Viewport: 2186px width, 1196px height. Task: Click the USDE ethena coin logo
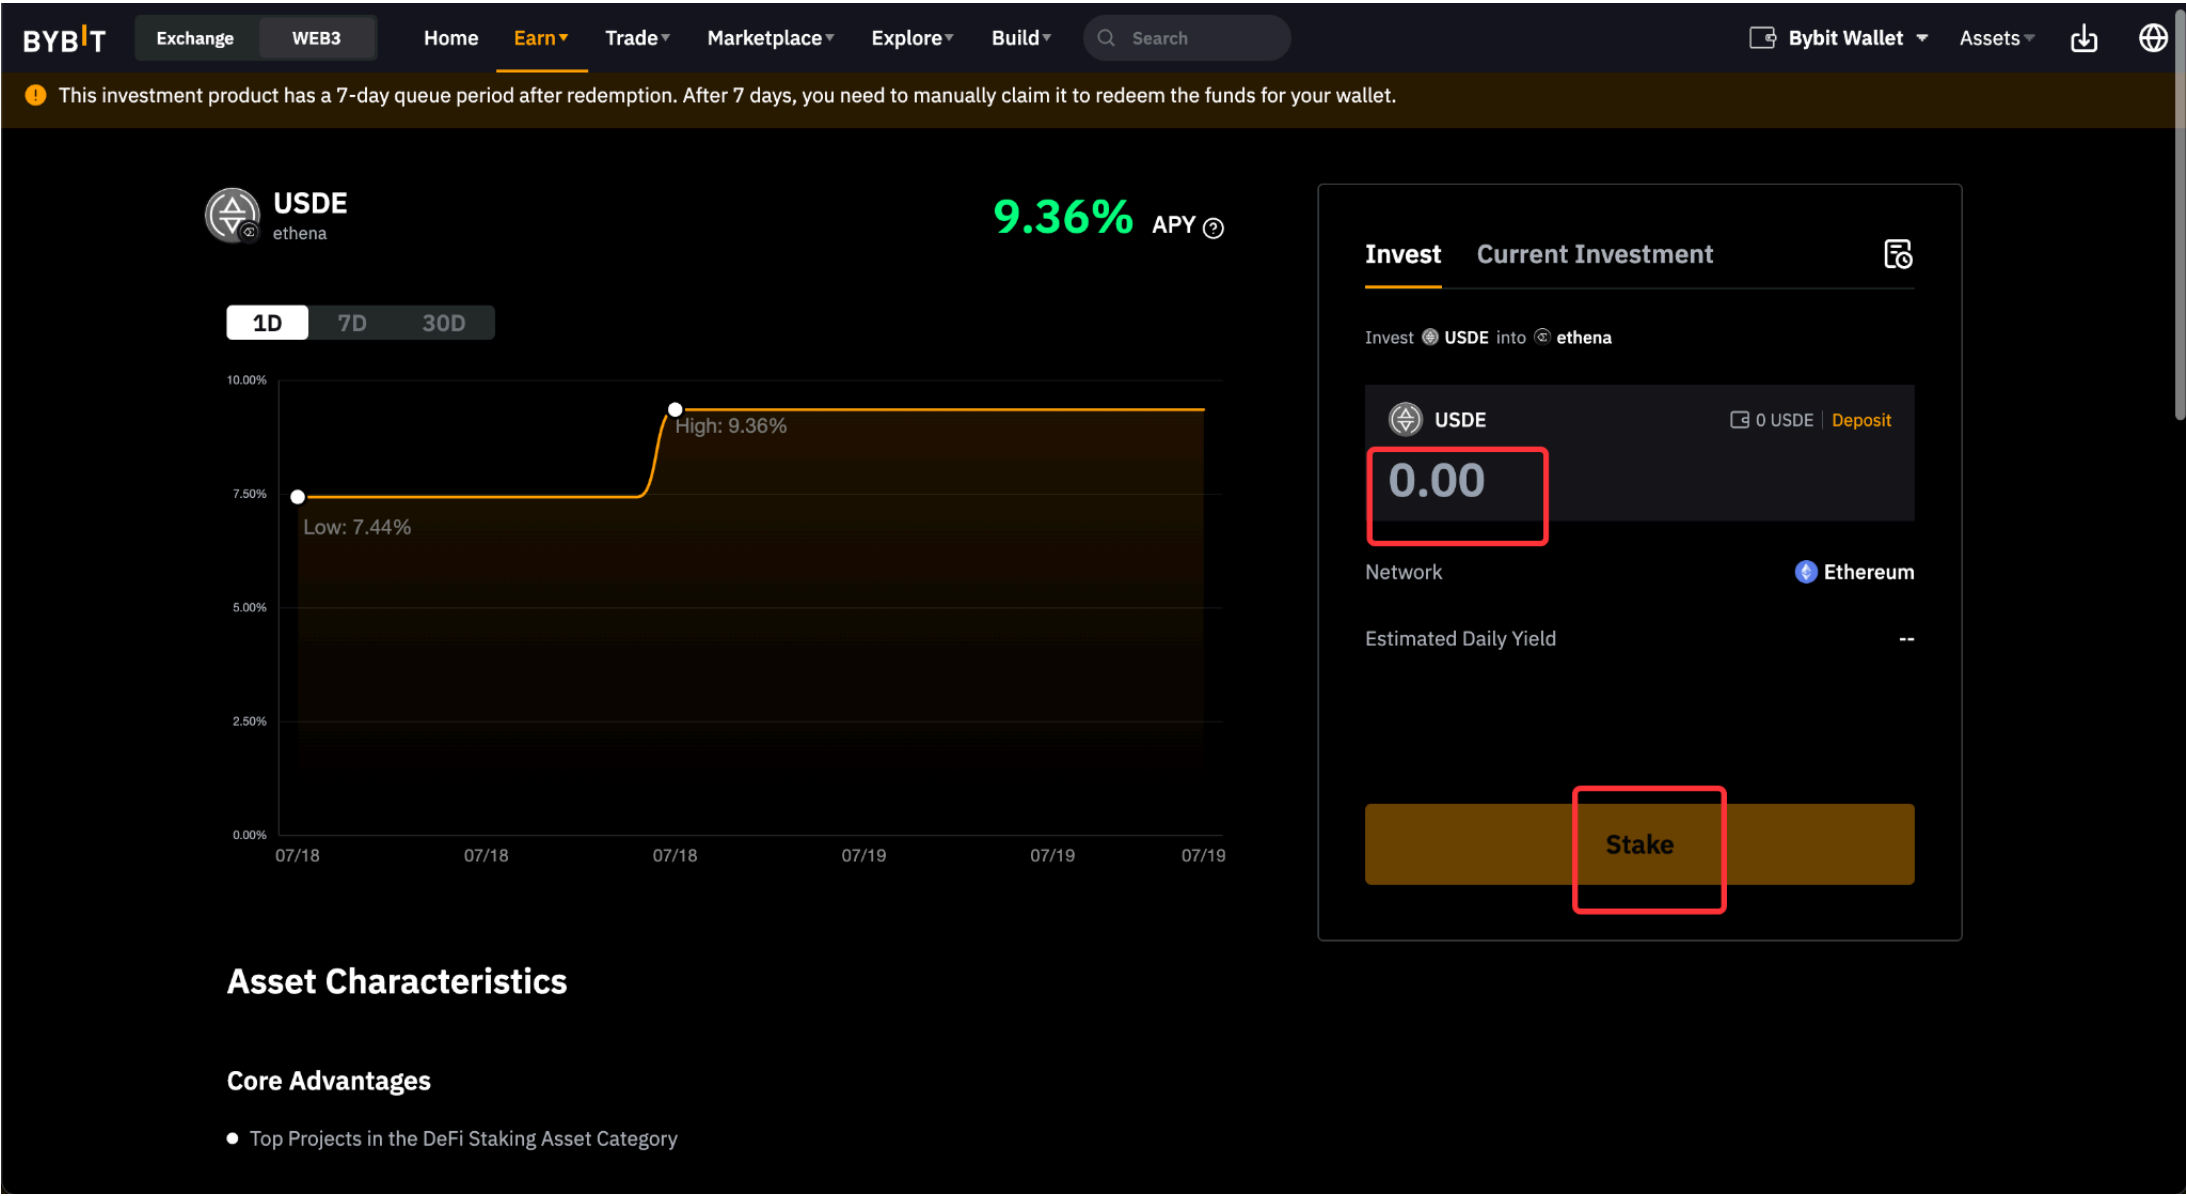click(x=232, y=215)
